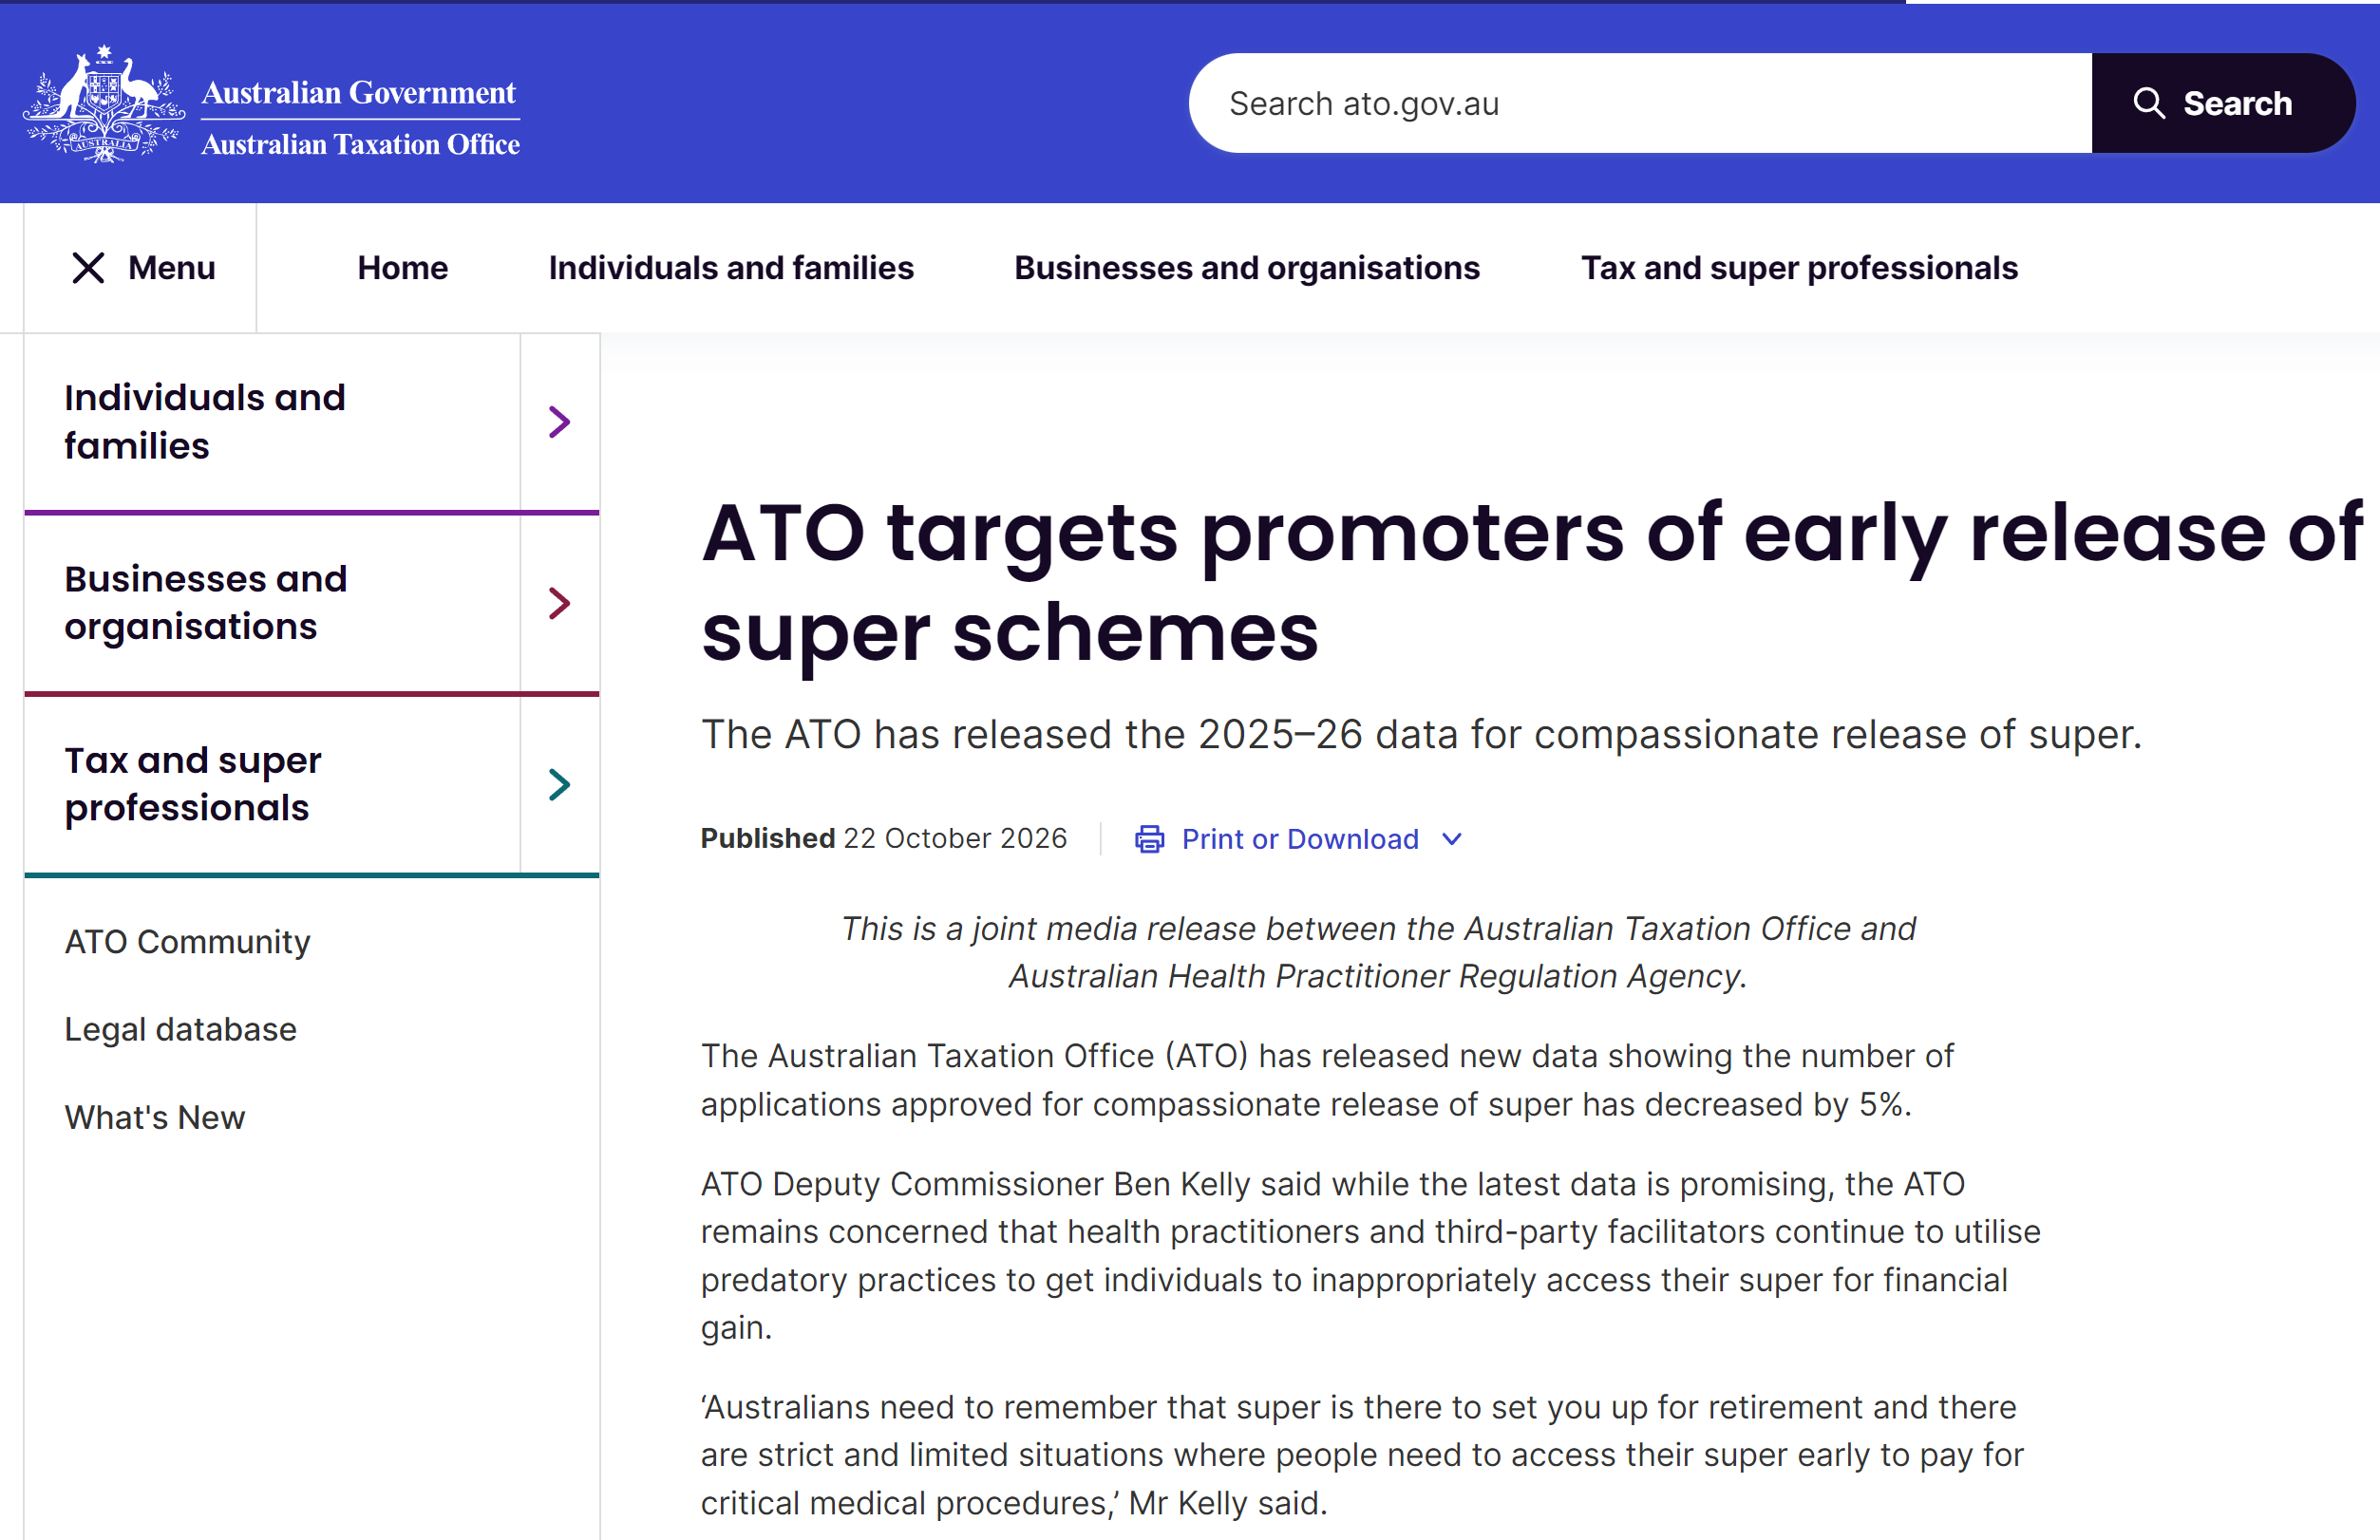This screenshot has height=1540, width=2380.
Task: Select Individuals and families sidebar heading
Action: tap(205, 422)
